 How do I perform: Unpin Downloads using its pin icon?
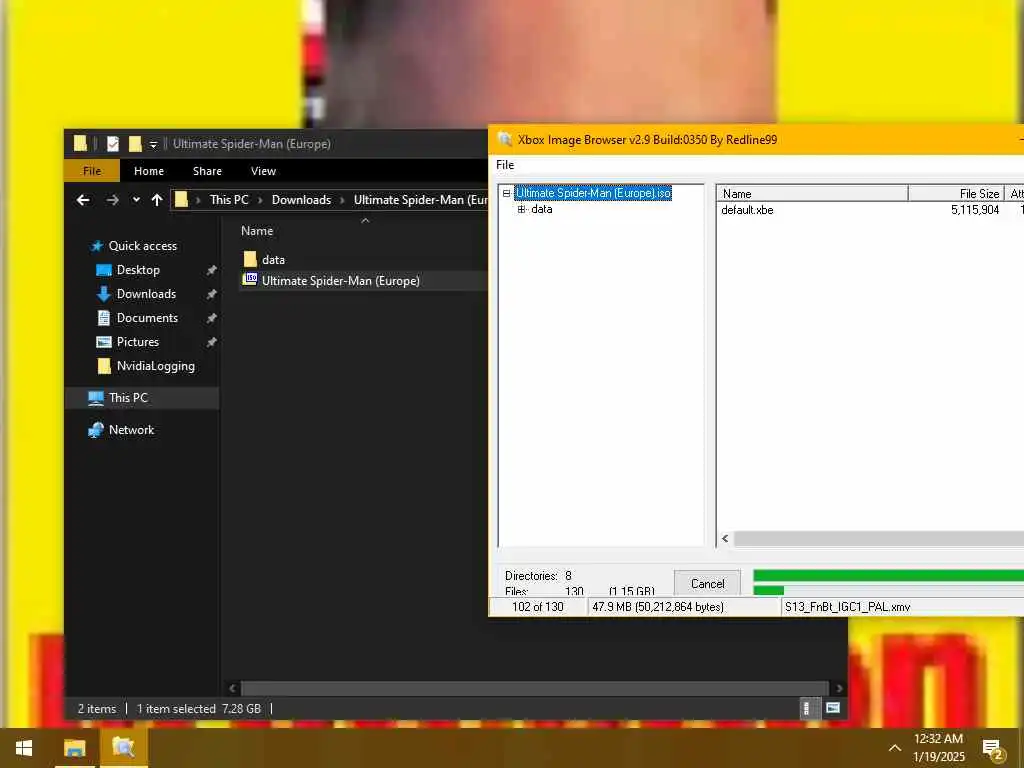pyautogui.click(x=211, y=294)
